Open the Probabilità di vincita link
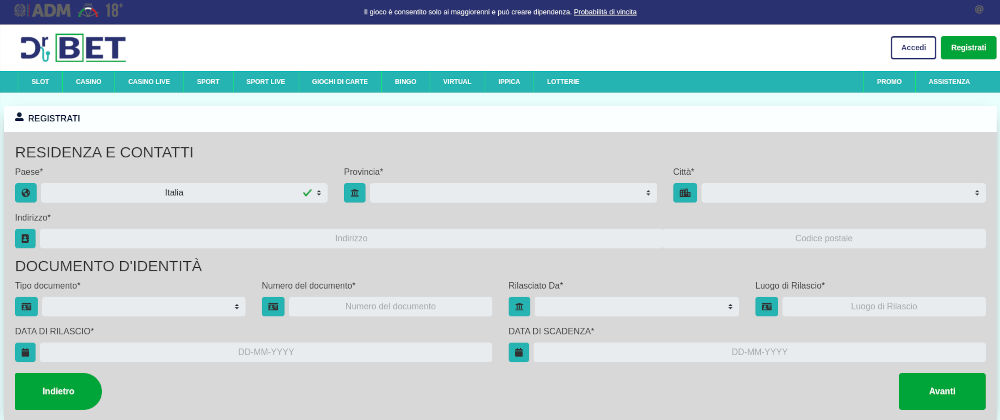Viewport: 1000px width, 420px height. [x=605, y=12]
